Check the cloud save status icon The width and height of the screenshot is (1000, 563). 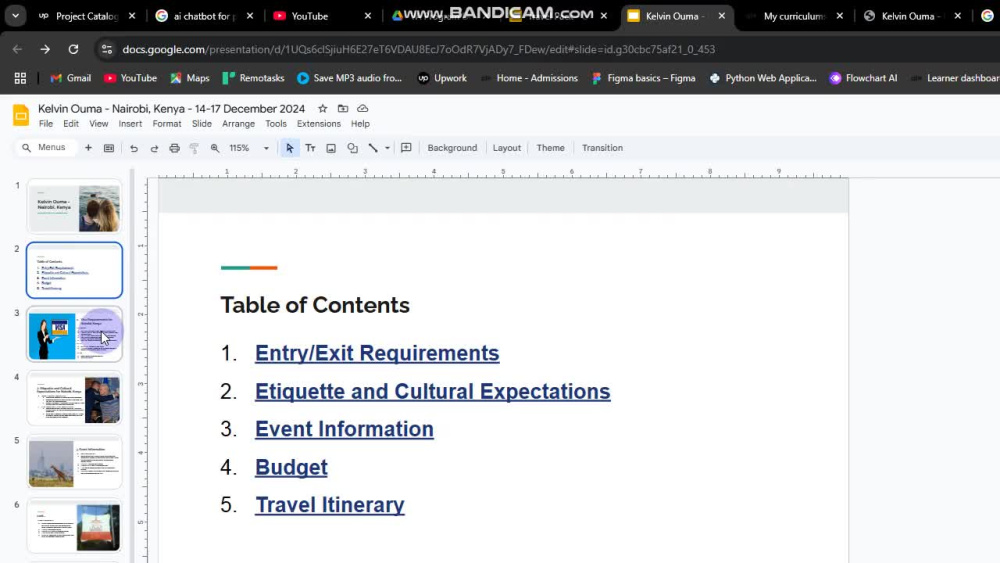362,108
